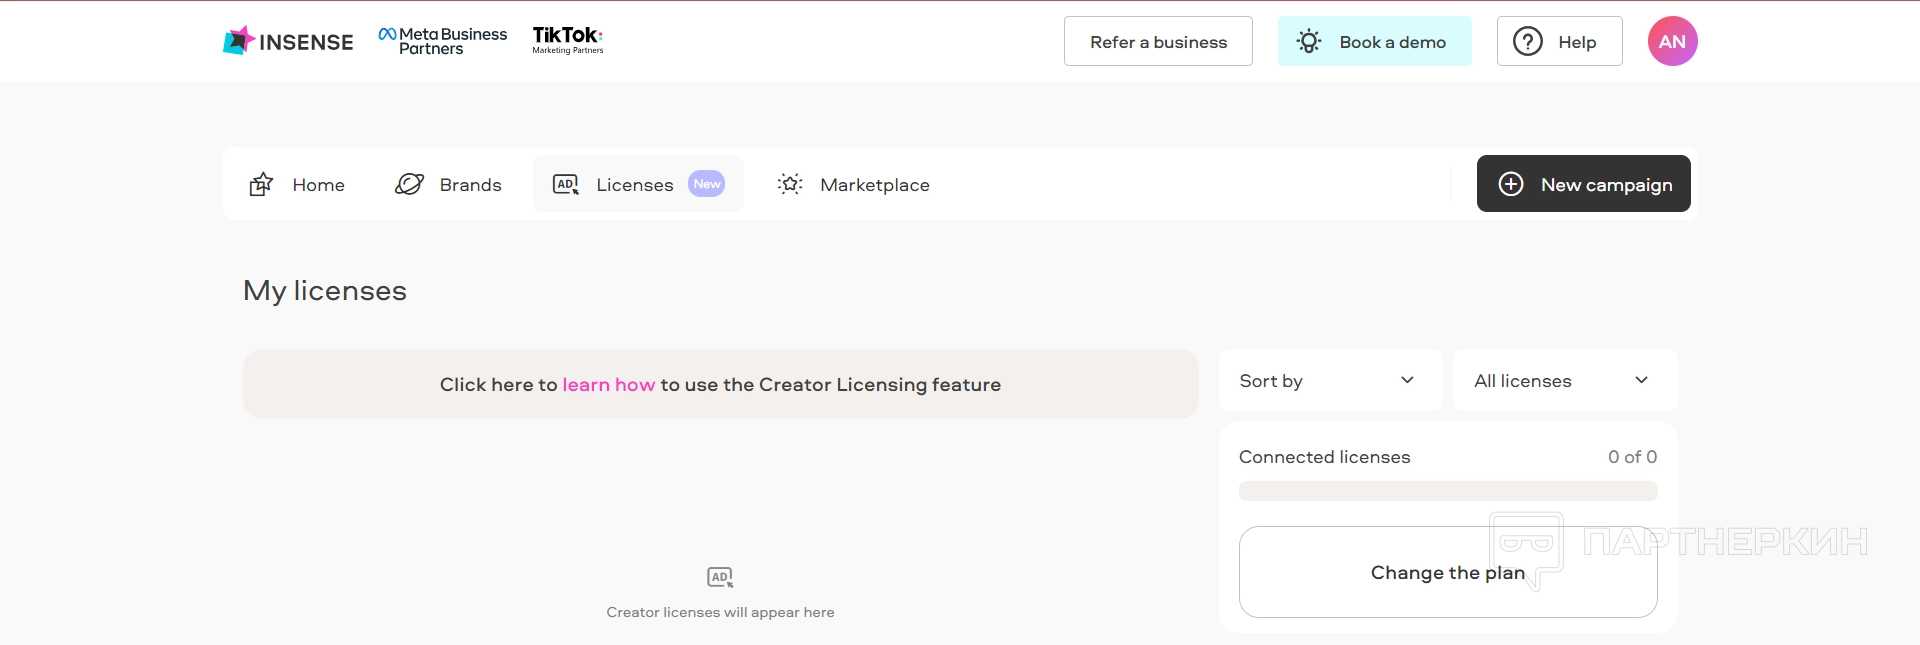Open the AN user avatar menu

[1672, 41]
